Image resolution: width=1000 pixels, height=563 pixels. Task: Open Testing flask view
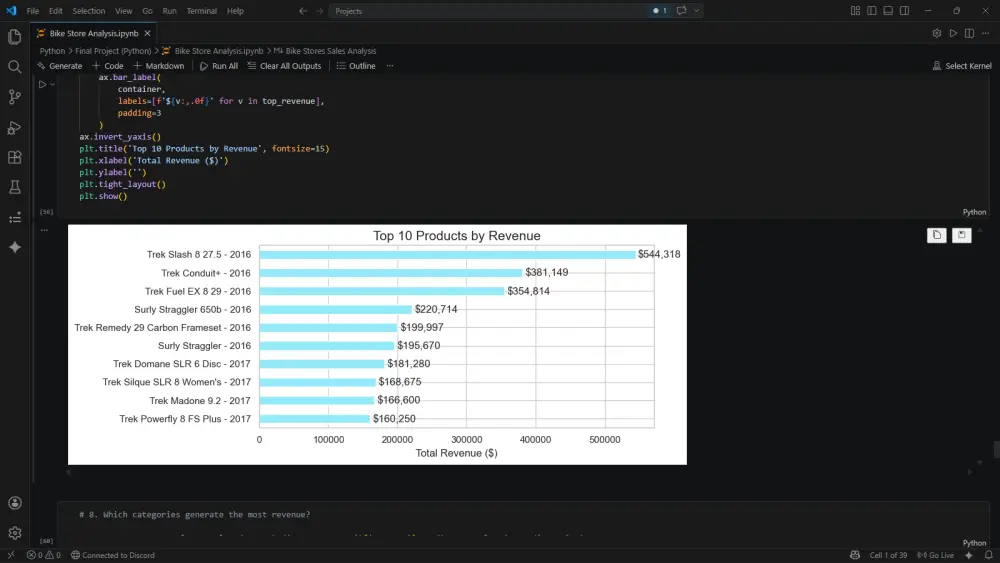[15, 187]
